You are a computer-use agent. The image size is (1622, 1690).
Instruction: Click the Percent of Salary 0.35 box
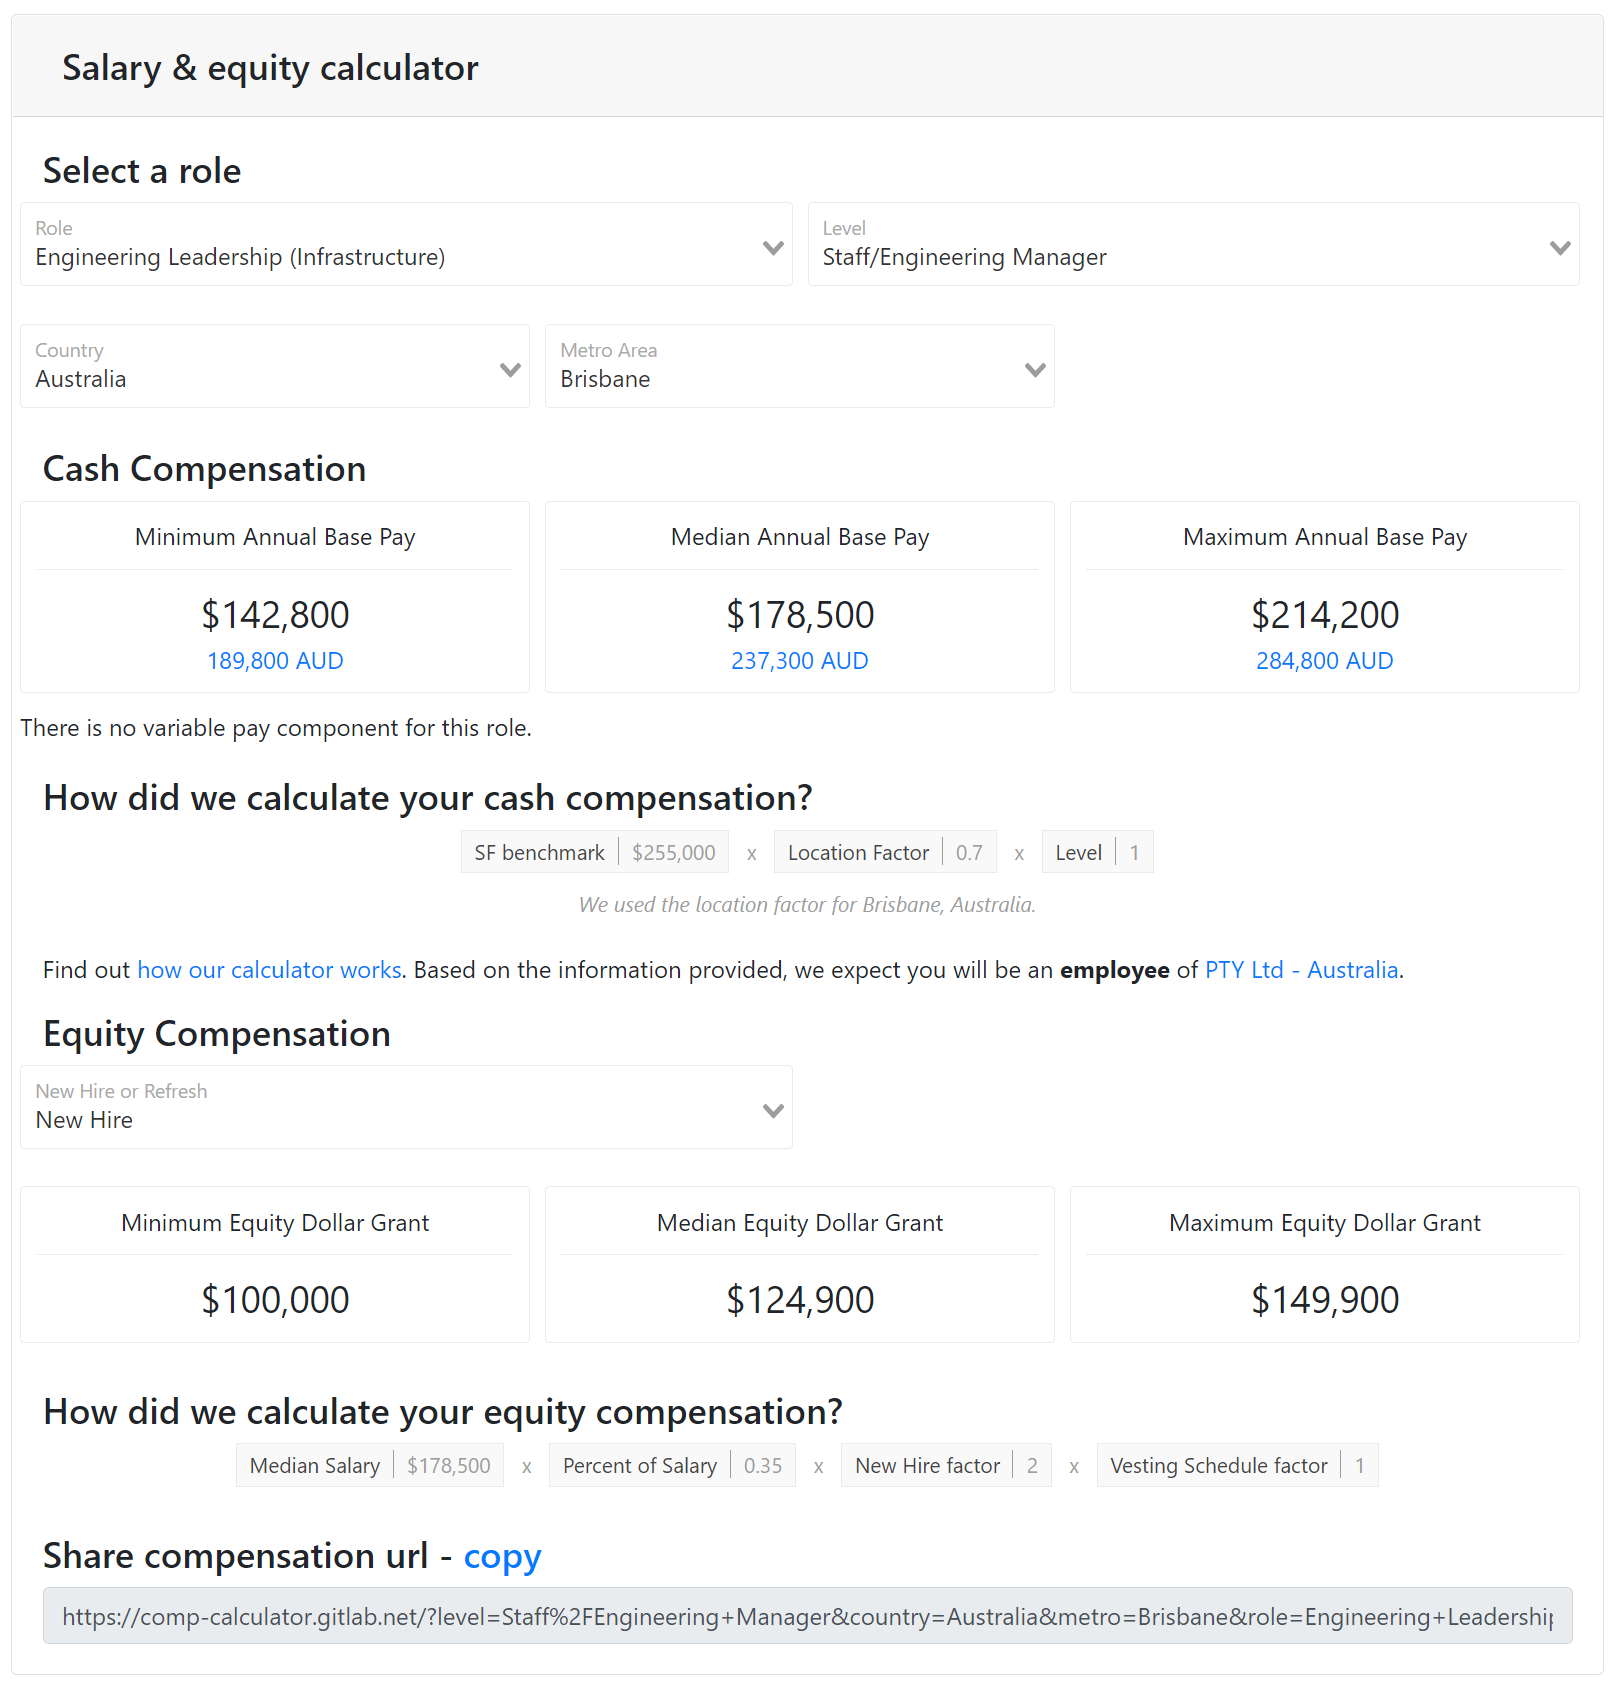click(x=762, y=1466)
